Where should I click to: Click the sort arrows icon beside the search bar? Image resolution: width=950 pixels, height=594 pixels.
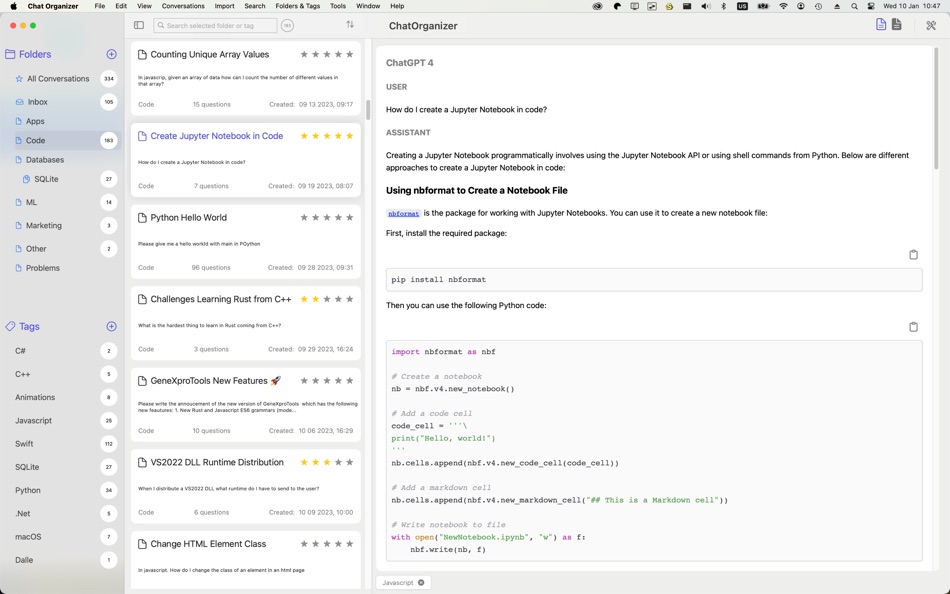(x=350, y=25)
